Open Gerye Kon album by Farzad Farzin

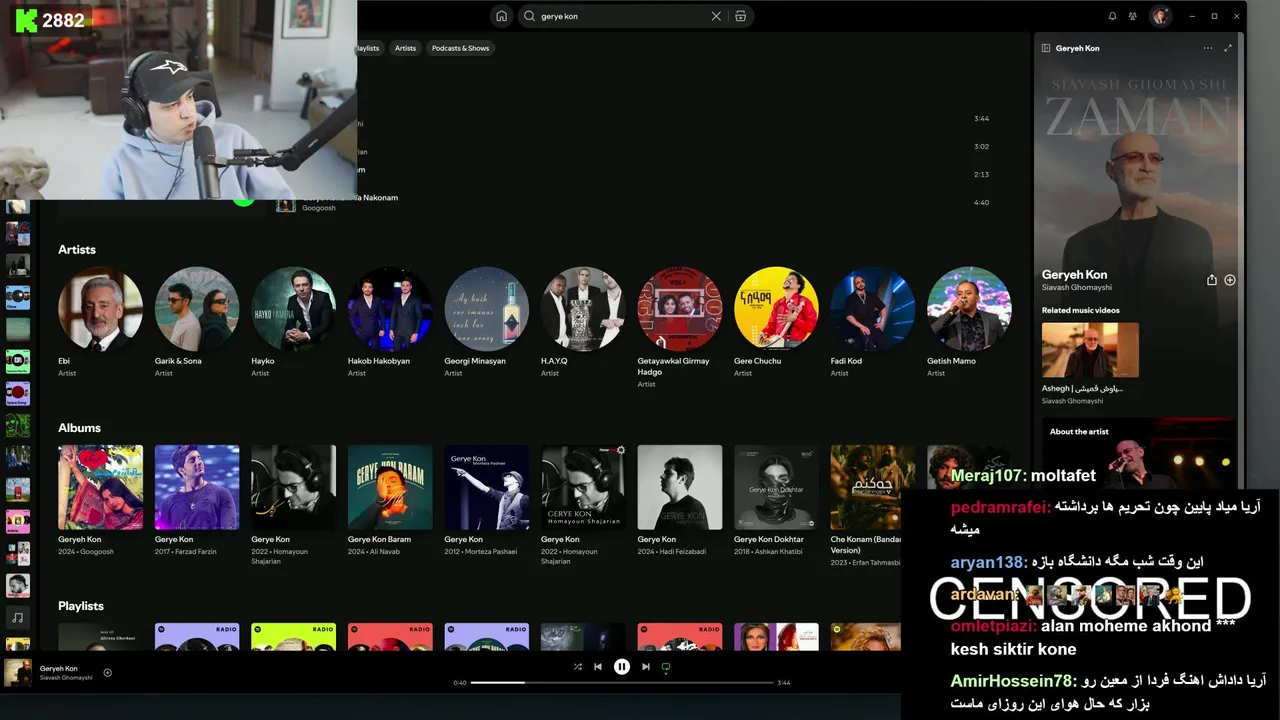coord(197,487)
